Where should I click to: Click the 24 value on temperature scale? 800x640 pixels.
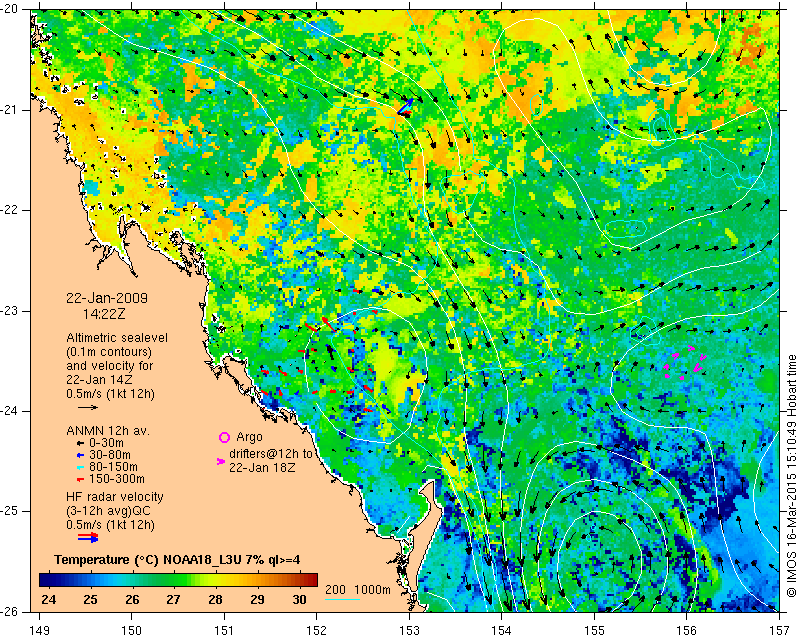click(x=48, y=599)
